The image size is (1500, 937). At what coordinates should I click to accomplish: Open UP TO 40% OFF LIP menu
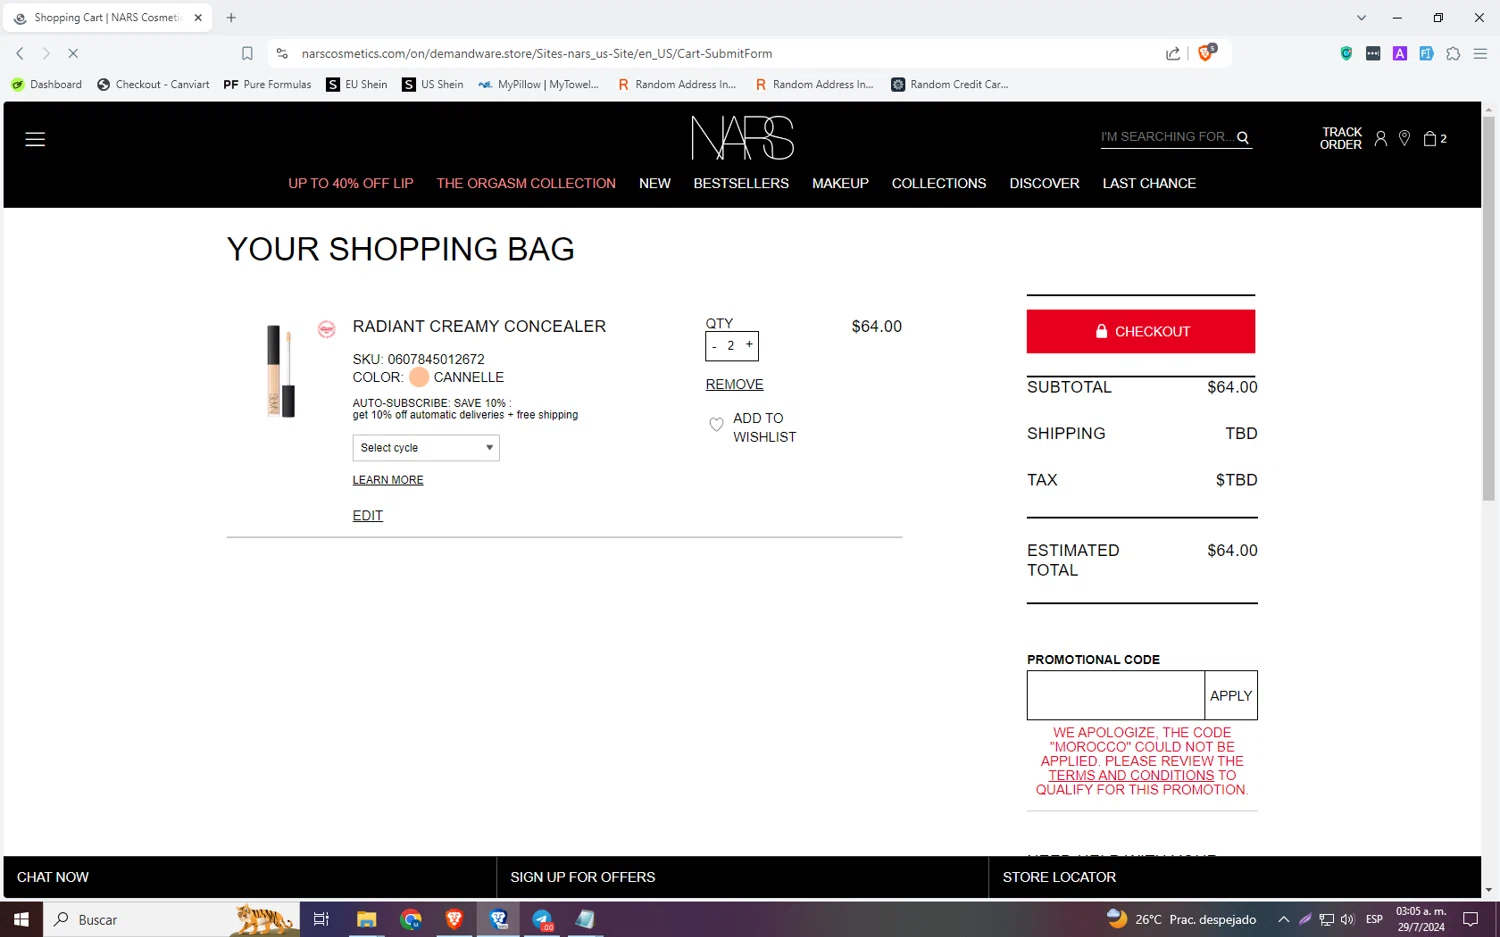pyautogui.click(x=351, y=183)
